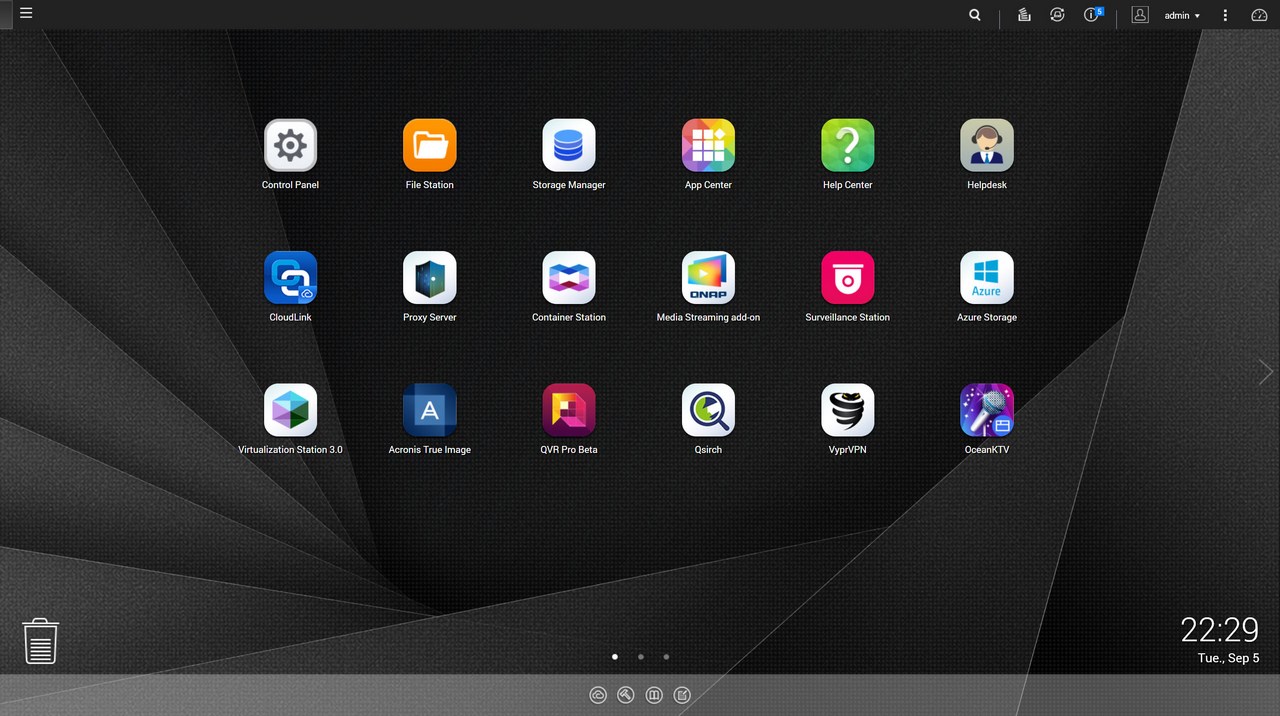Open CloudLink
The height and width of the screenshot is (716, 1280).
click(x=290, y=278)
